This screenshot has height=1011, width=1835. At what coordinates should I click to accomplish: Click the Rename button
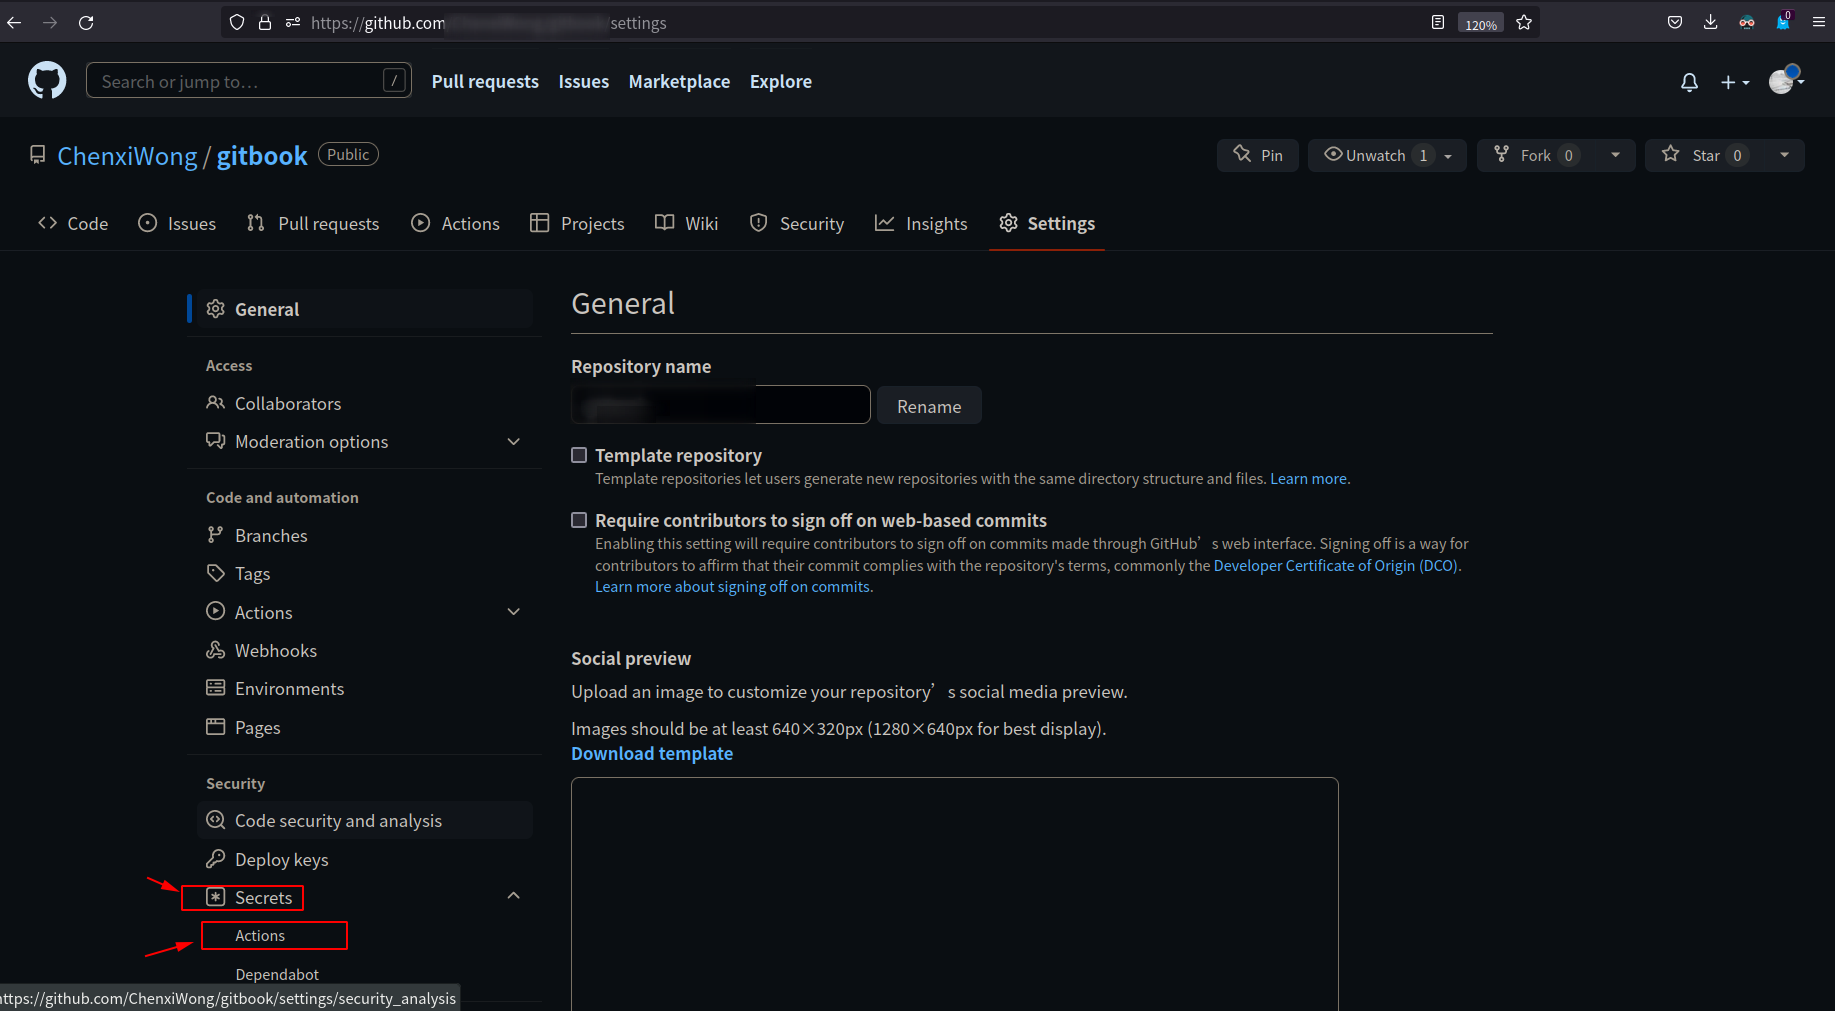pyautogui.click(x=929, y=406)
